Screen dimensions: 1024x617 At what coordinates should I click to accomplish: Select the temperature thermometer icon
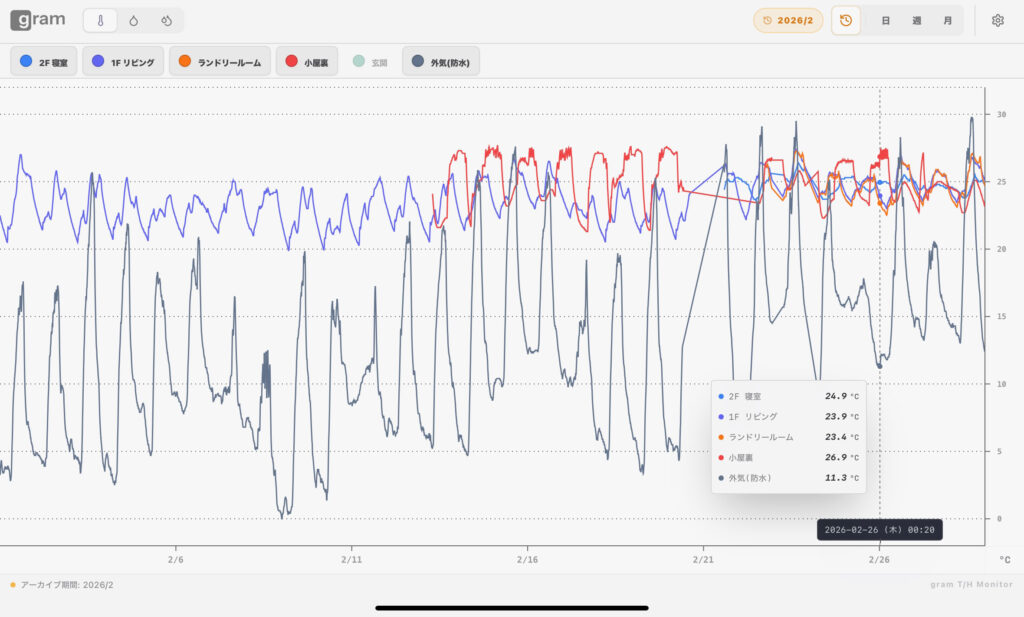click(x=101, y=20)
